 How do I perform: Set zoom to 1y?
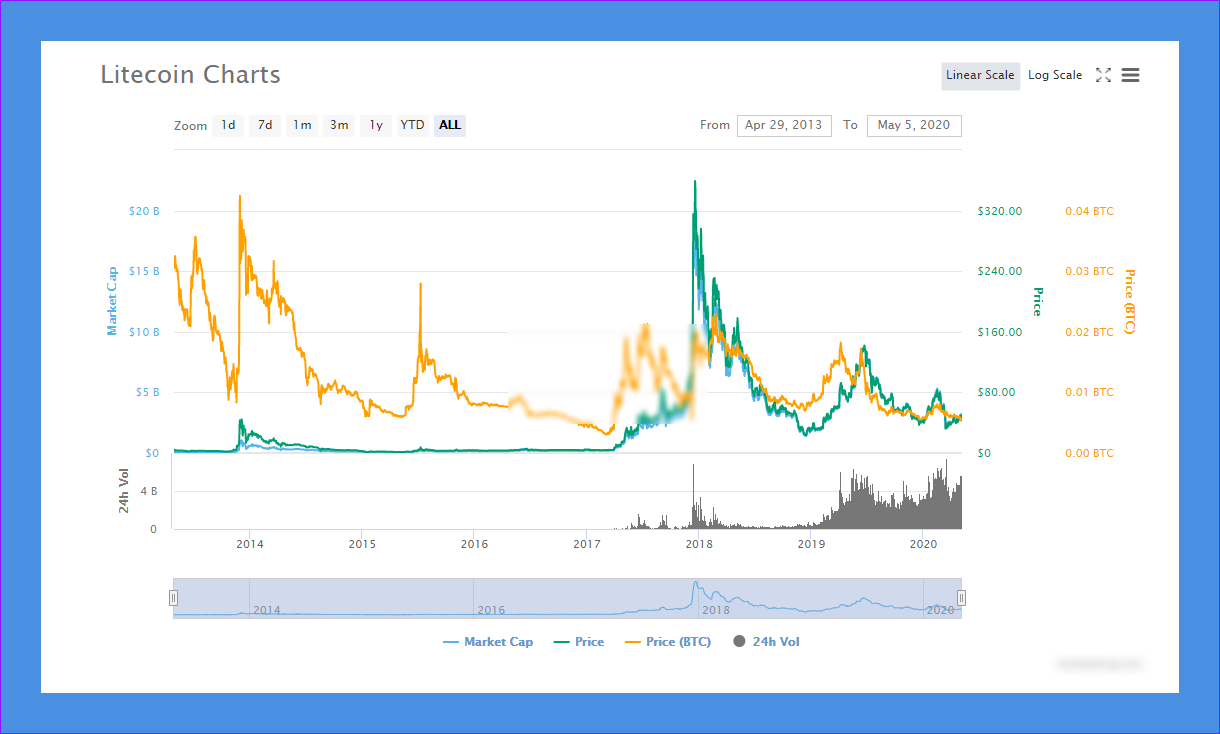(376, 125)
